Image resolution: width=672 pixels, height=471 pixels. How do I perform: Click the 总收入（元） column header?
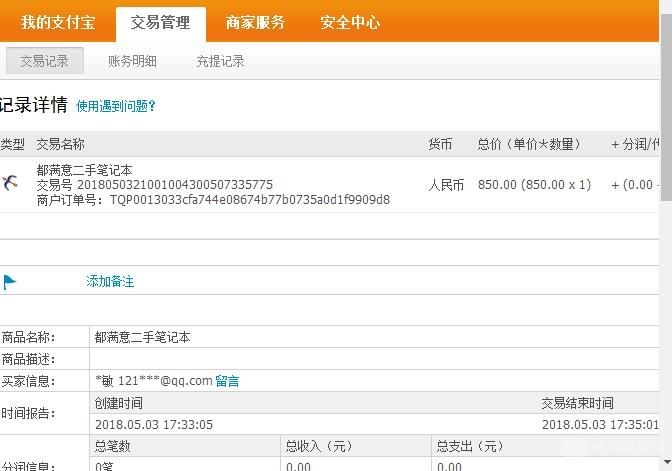(x=318, y=446)
